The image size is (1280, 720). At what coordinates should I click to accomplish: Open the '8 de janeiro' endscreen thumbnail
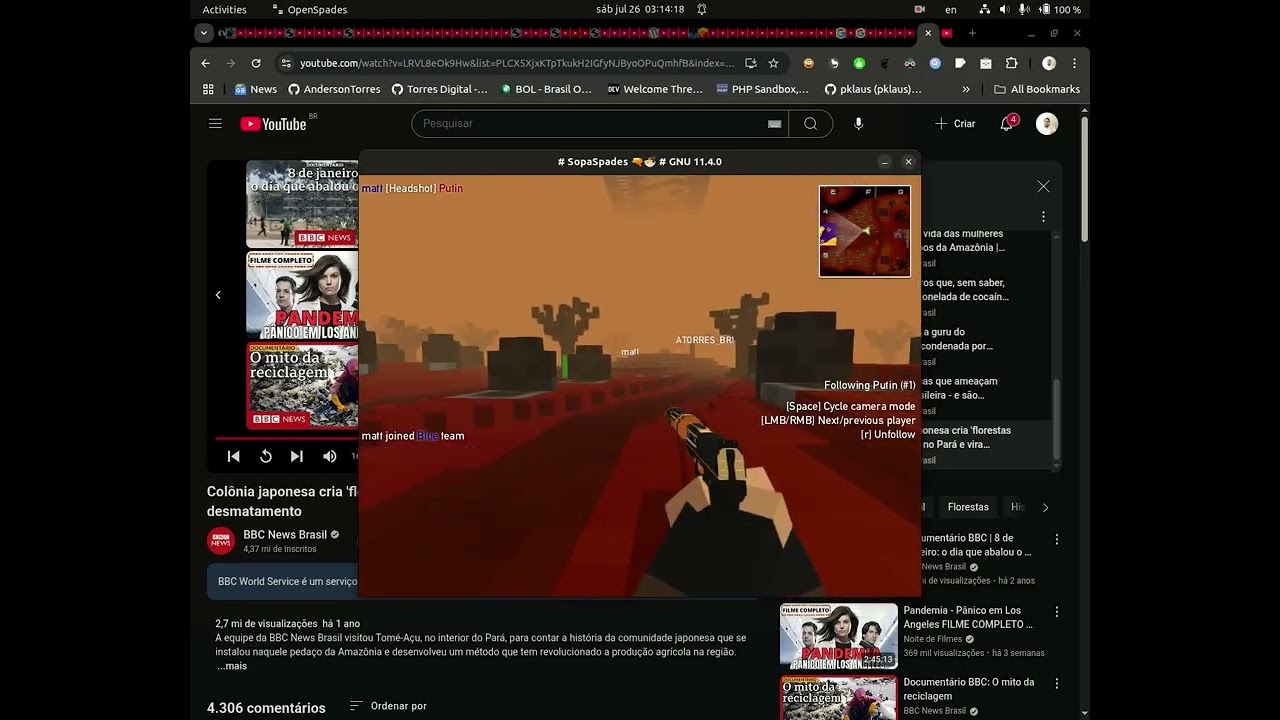(x=302, y=204)
